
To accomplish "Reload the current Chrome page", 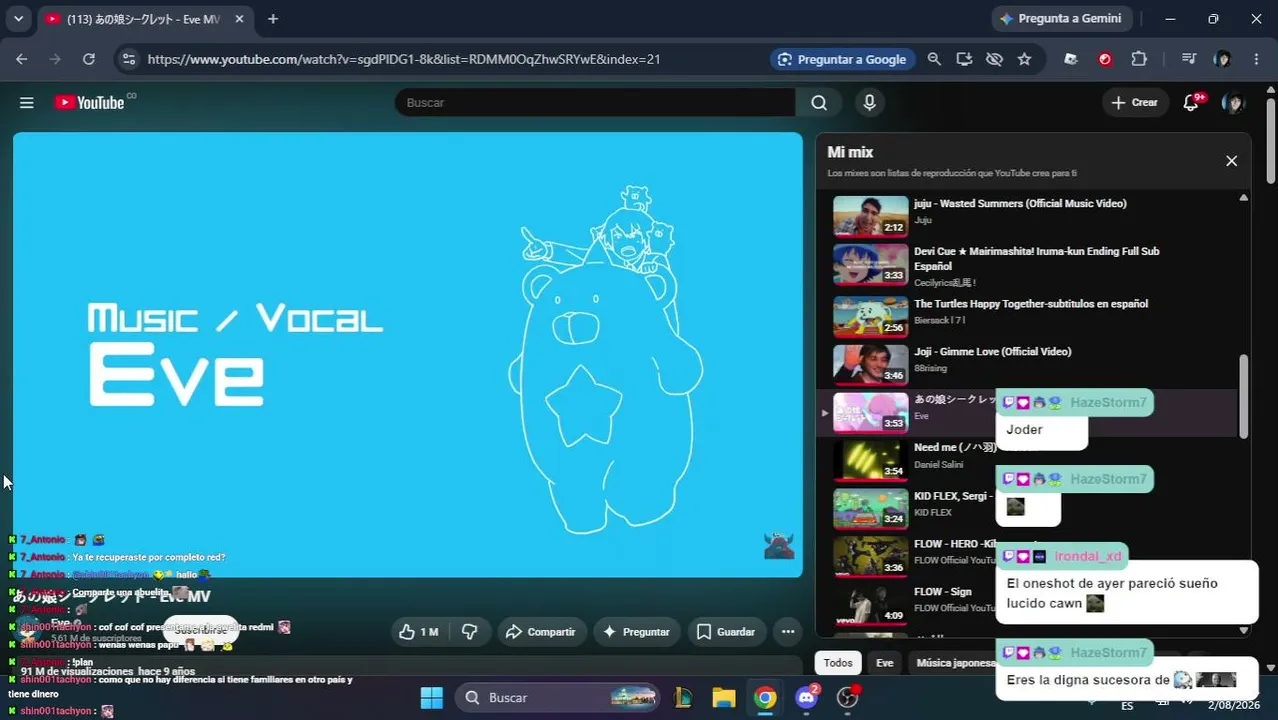I will (x=89, y=59).
